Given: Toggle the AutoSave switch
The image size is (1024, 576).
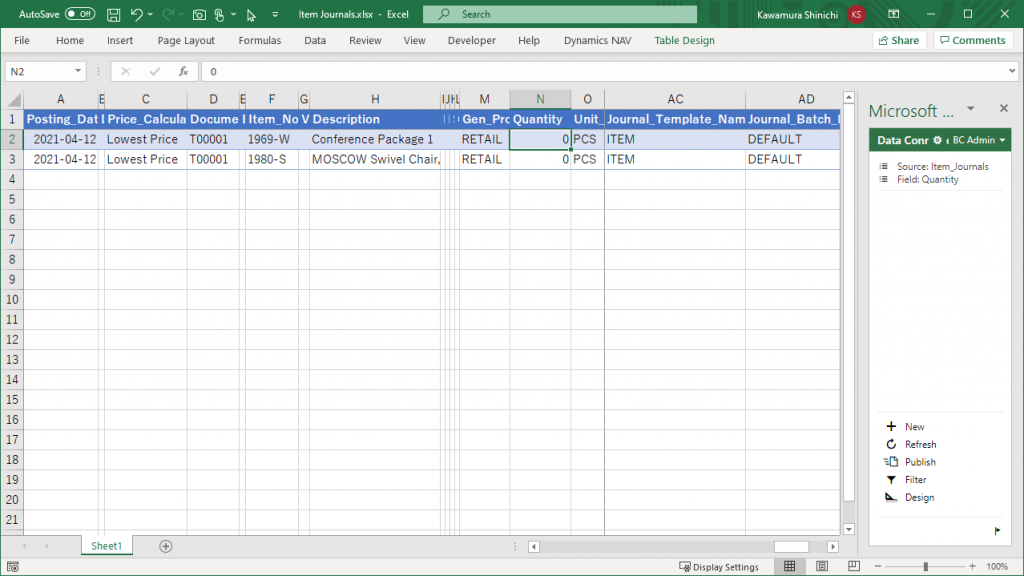Looking at the screenshot, I should tap(79, 15).
